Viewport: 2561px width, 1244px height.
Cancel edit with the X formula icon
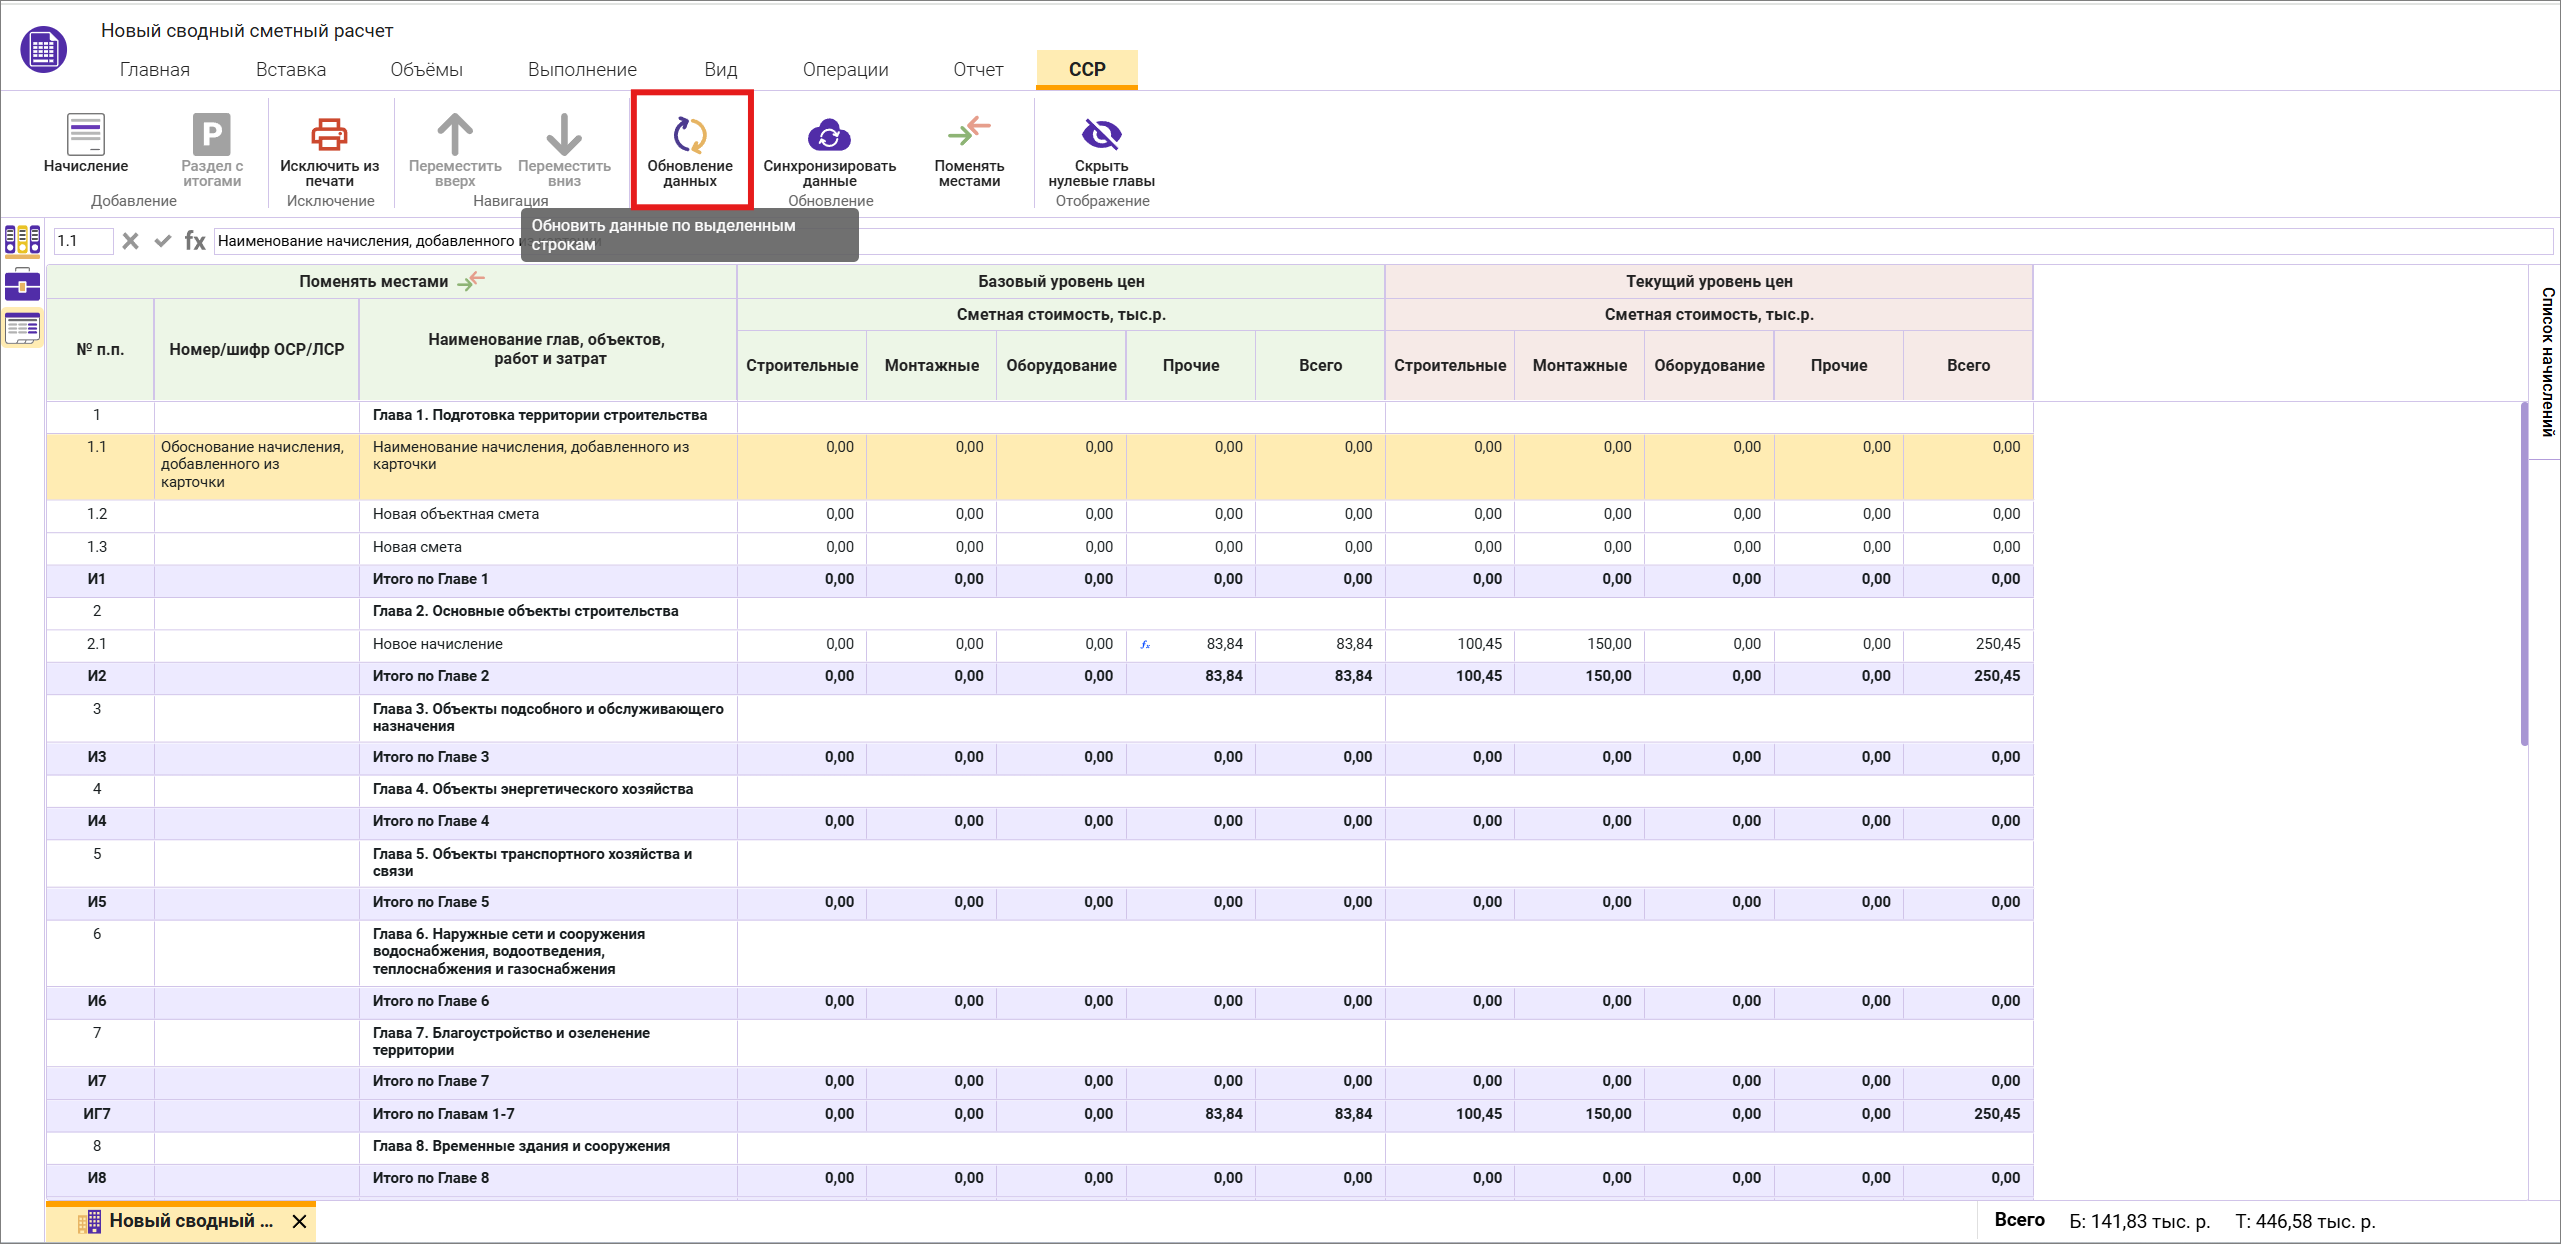(130, 241)
